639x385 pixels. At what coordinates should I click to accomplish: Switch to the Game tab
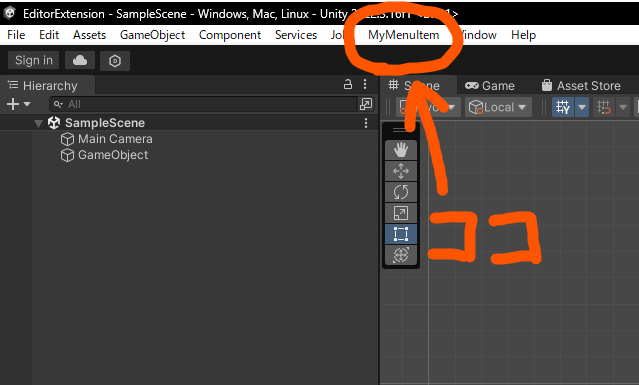coord(490,86)
